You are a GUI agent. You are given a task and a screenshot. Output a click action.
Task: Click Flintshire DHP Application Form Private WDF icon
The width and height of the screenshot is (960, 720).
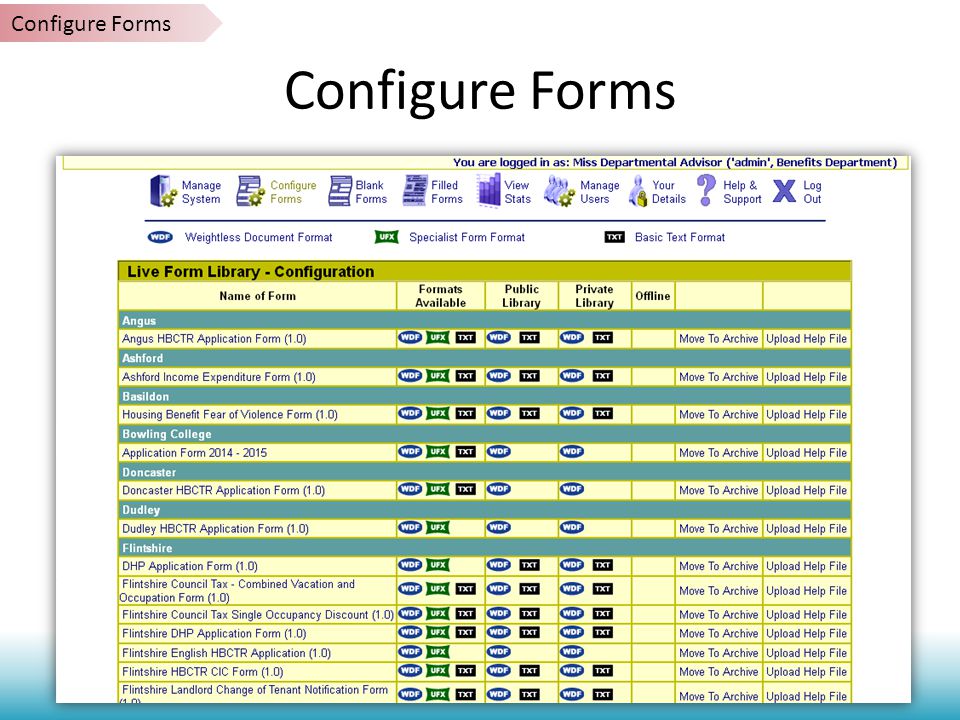pos(572,632)
